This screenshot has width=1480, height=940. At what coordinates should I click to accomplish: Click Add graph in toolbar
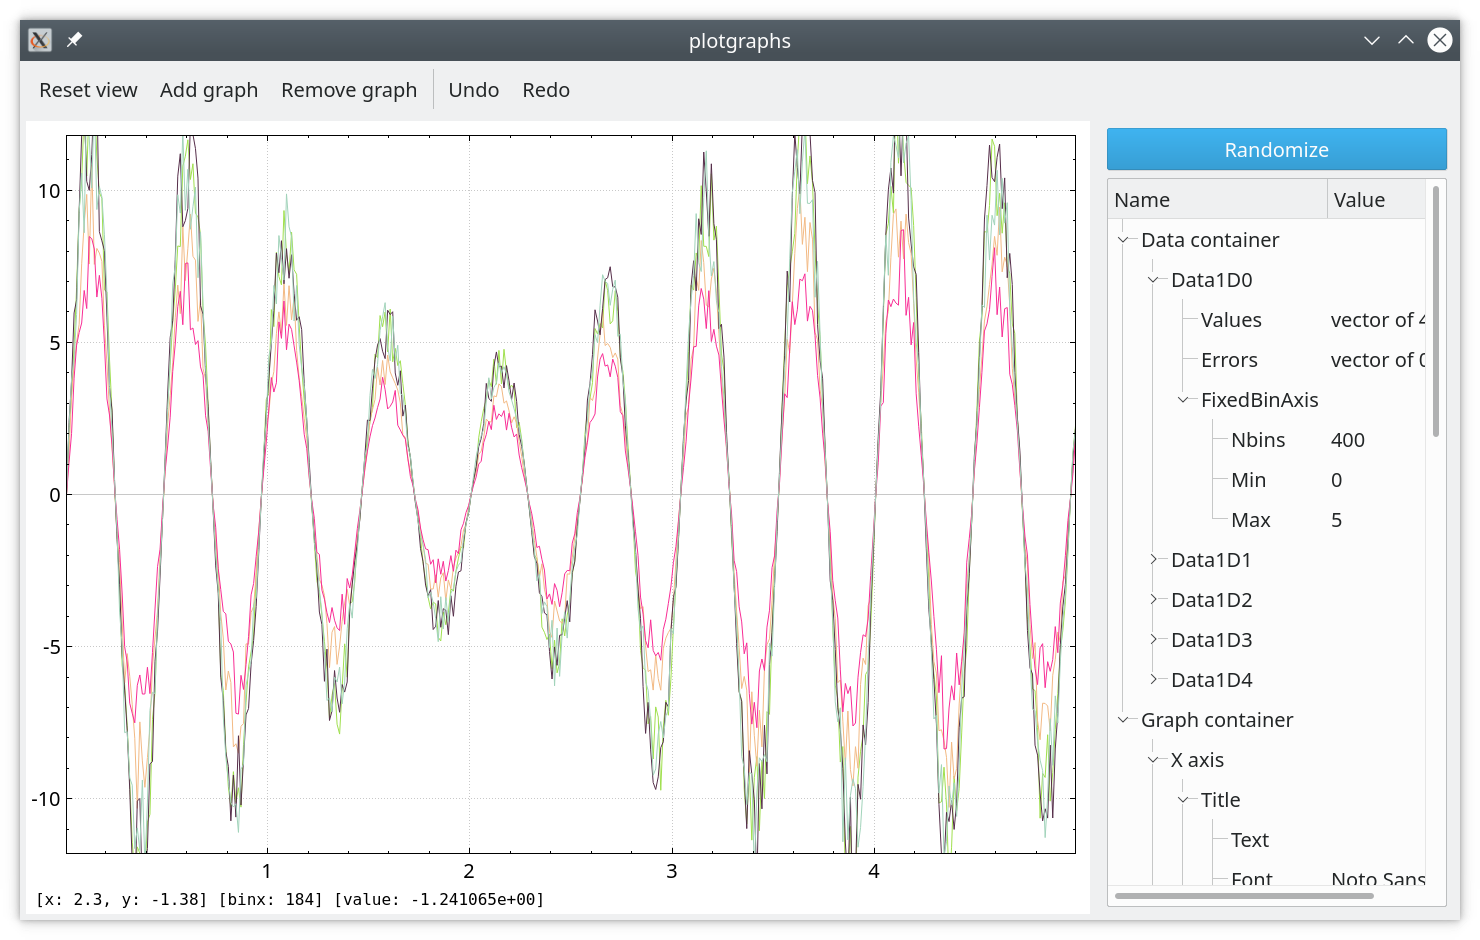[x=209, y=90]
